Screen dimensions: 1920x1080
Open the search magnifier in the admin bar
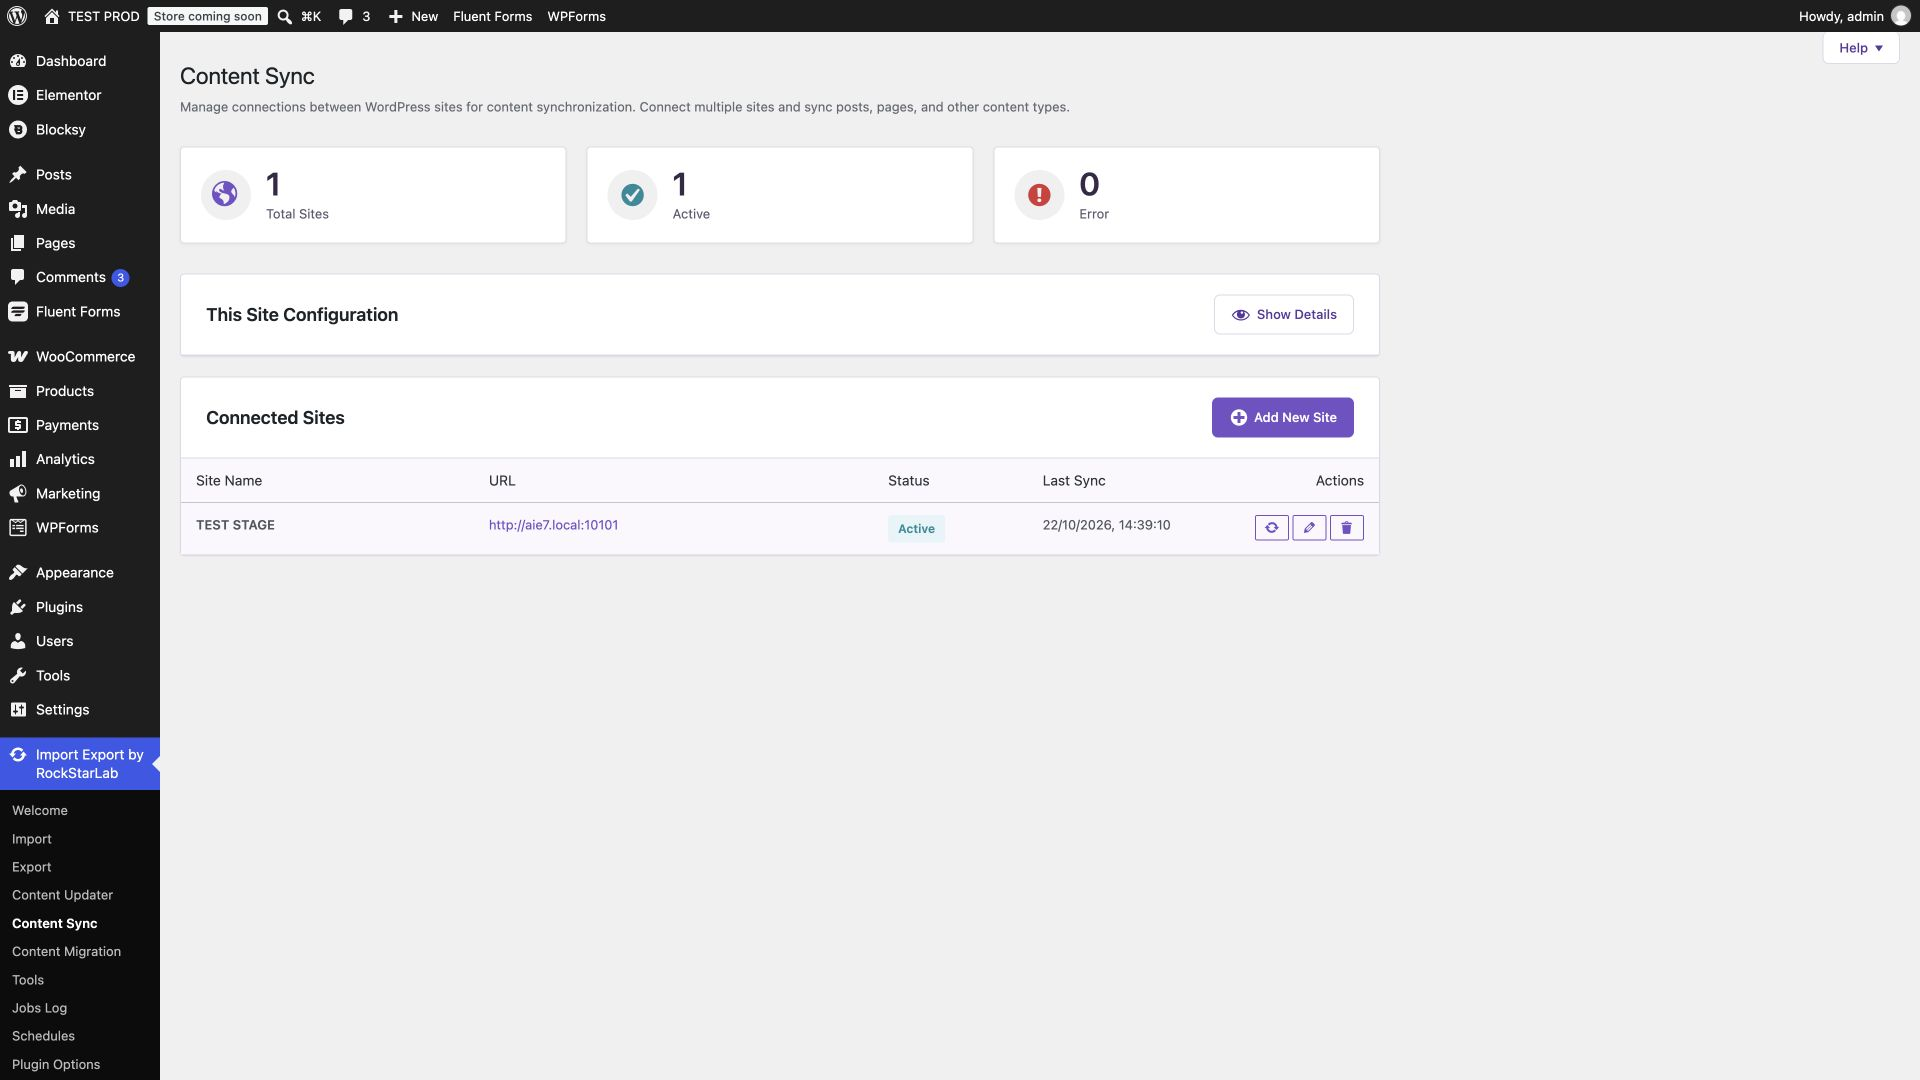[x=285, y=16]
